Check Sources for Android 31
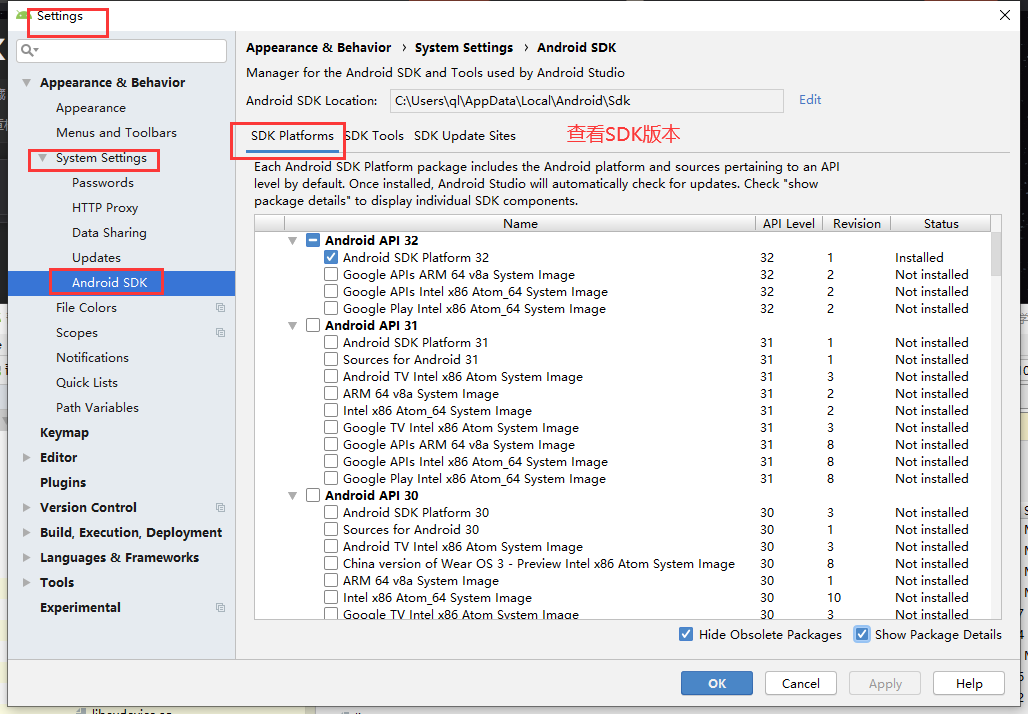Screen dimensions: 1028x714 tap(331, 359)
